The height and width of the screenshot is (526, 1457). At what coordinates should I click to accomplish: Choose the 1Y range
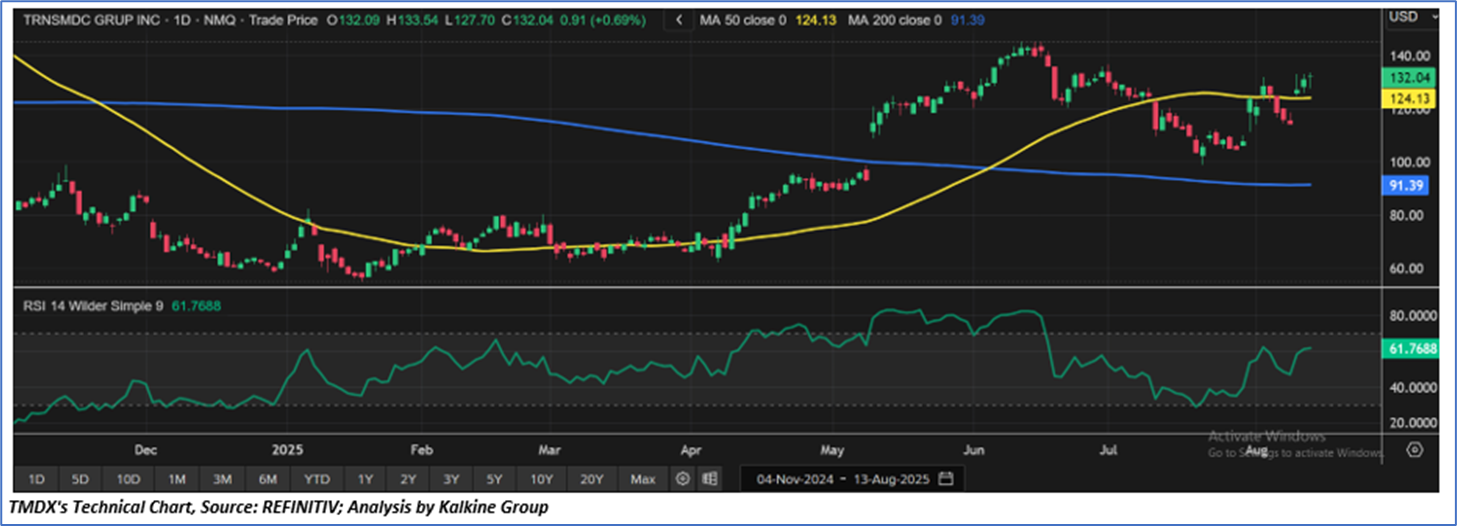click(x=365, y=479)
